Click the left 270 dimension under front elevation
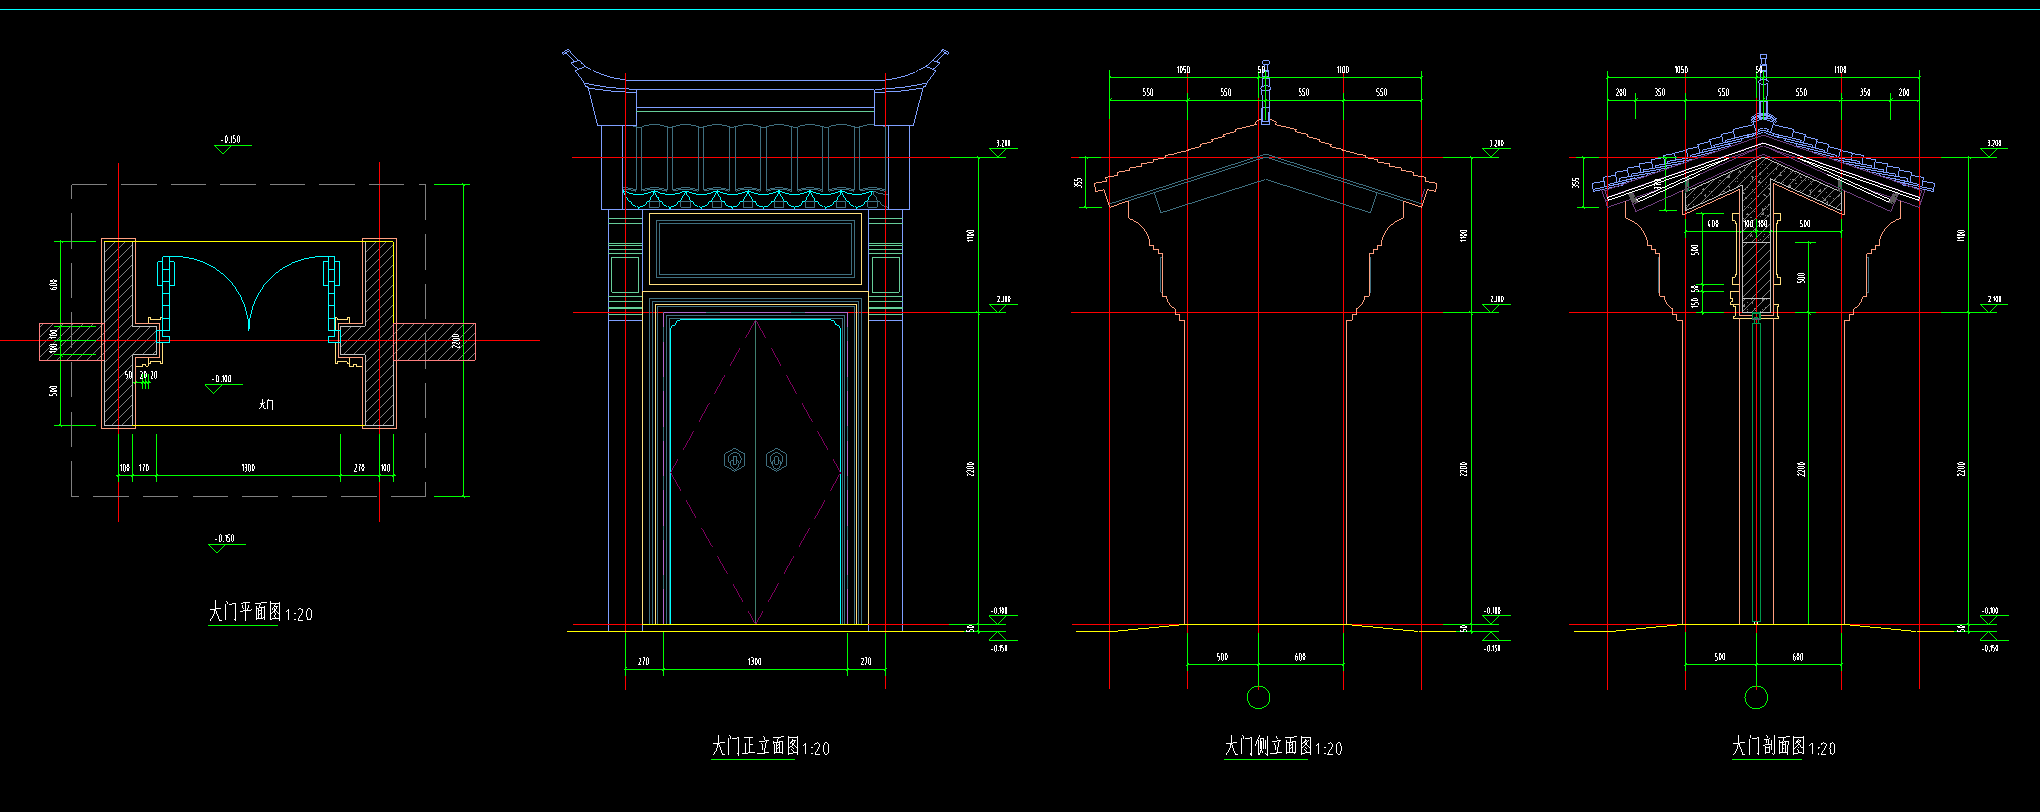2040x812 pixels. (644, 661)
